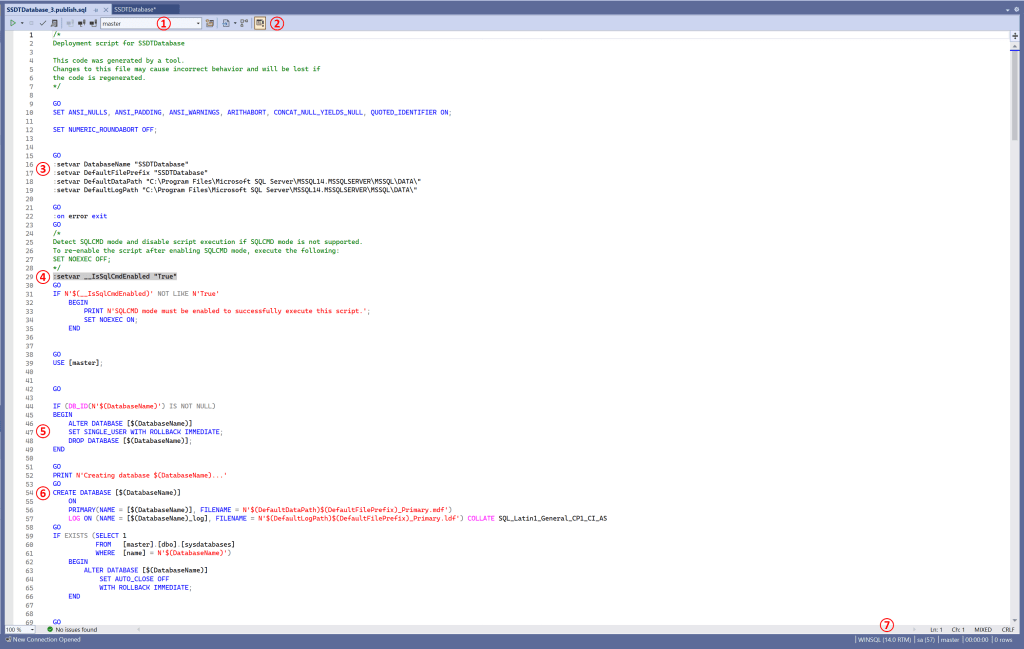1024x649 pixels.
Task: Click the Connect icon in the toolbar
Action: point(70,22)
